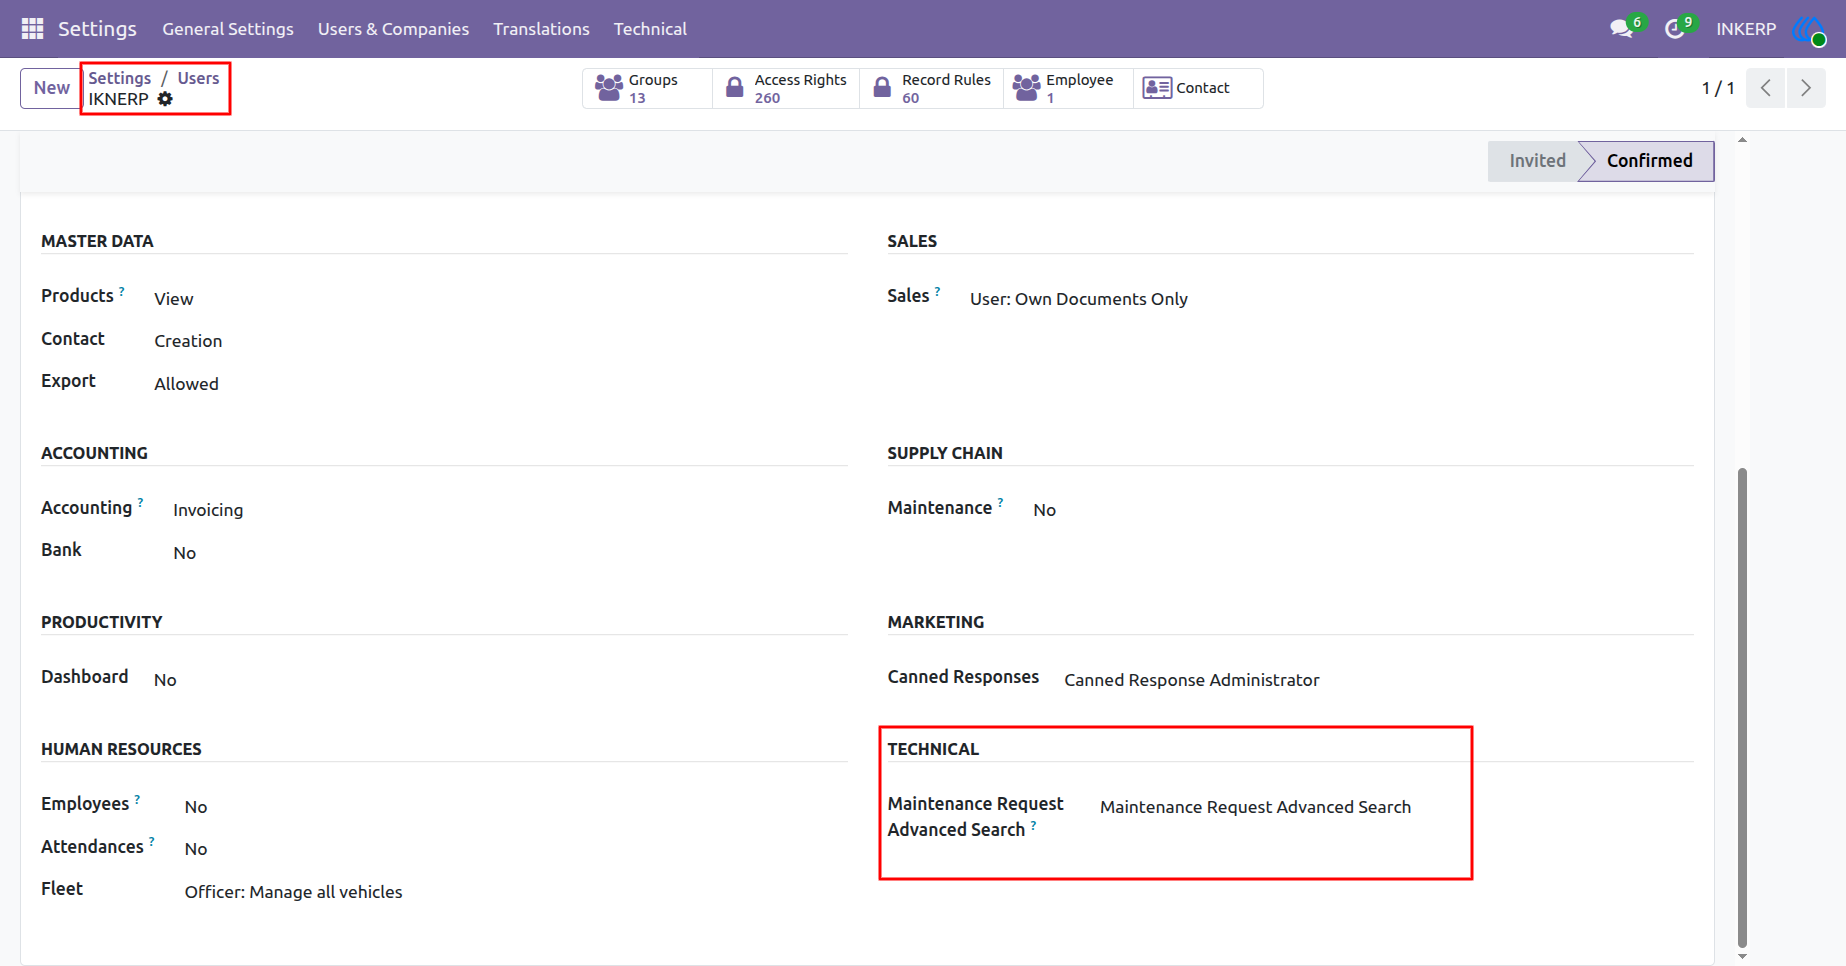Open Canned Responses field value

1192,680
